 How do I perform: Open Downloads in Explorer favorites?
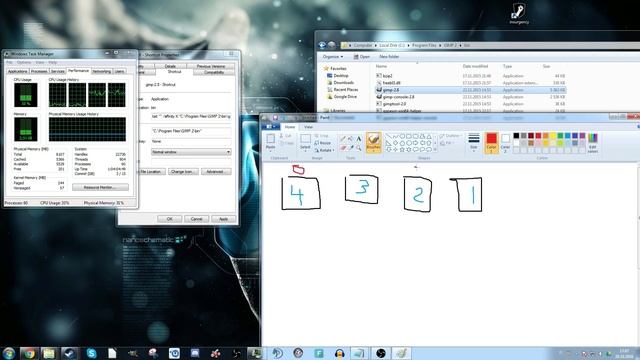pos(340,82)
